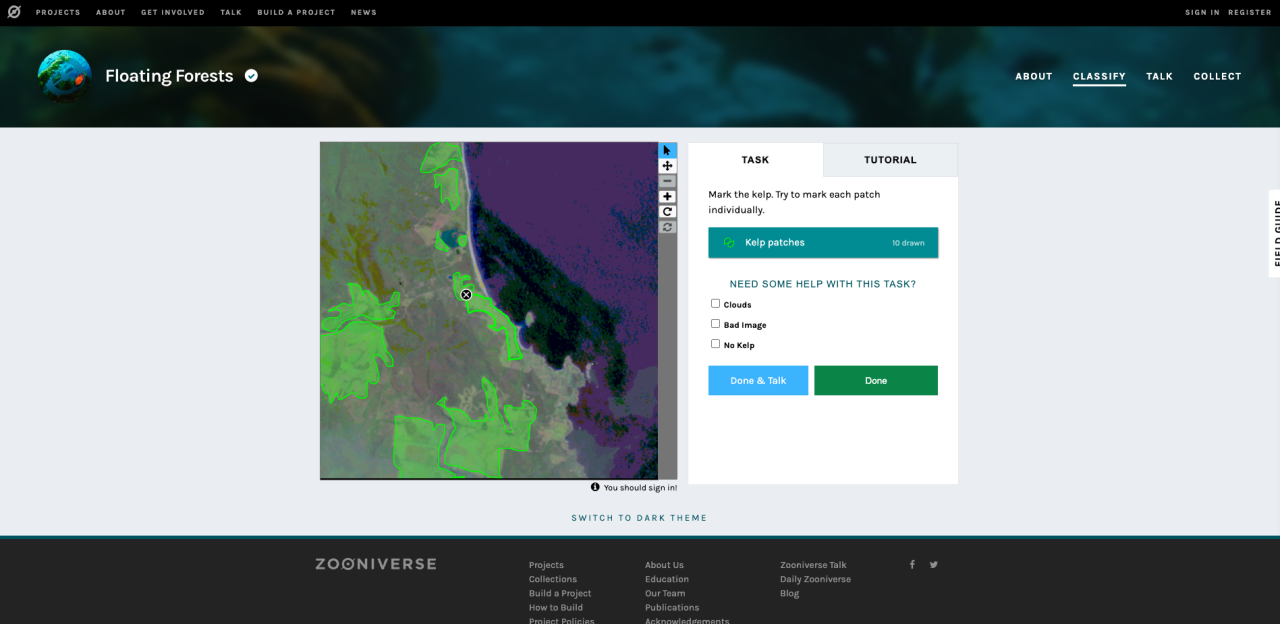Zoom in on the subject image

667,196
